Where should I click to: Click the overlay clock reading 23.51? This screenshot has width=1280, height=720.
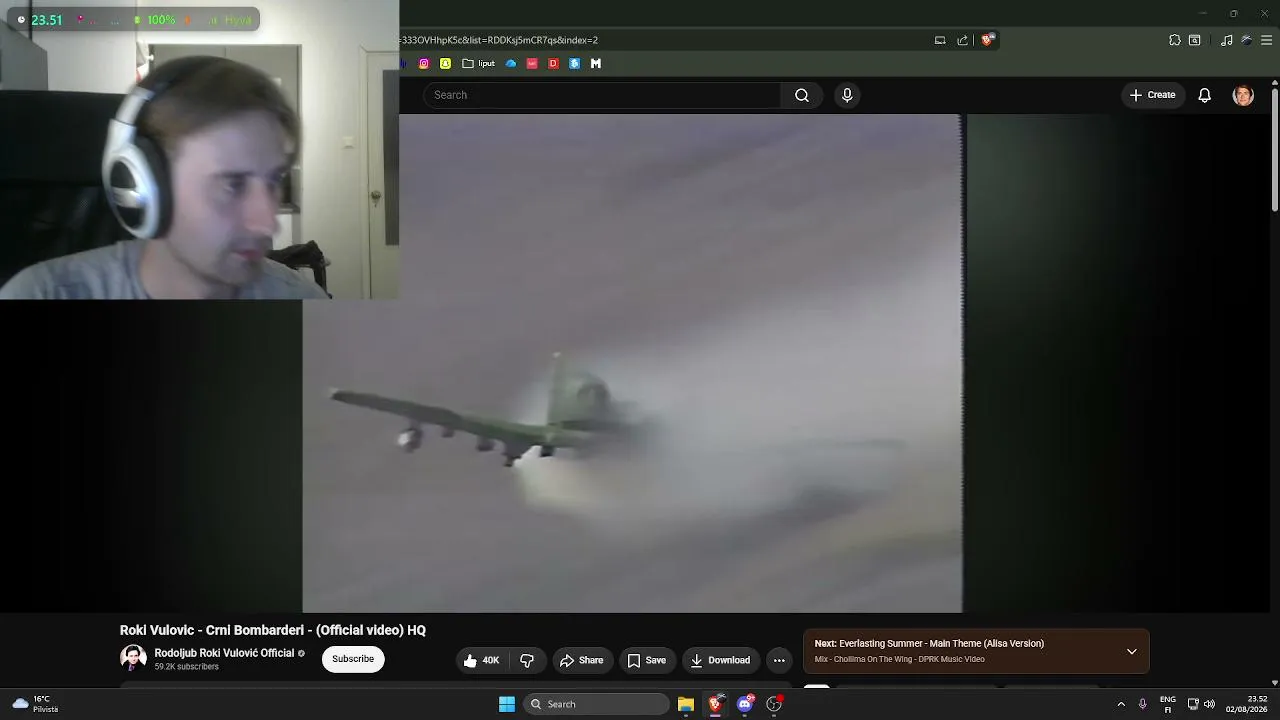tap(47, 20)
